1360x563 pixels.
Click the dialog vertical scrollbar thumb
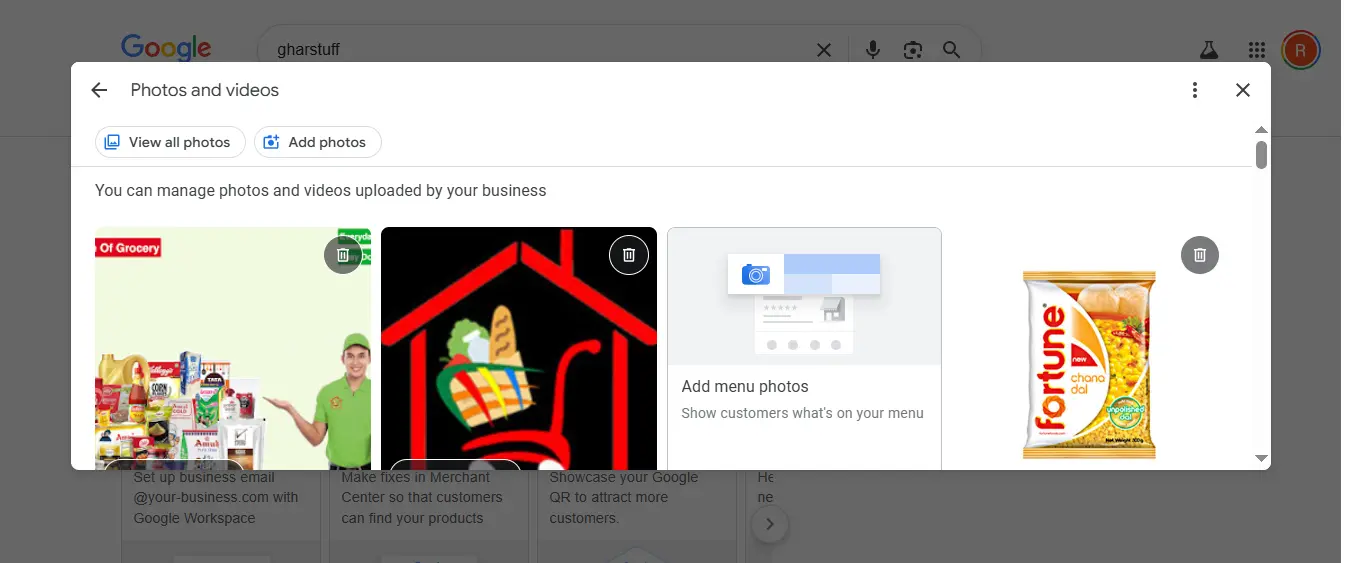(1261, 155)
